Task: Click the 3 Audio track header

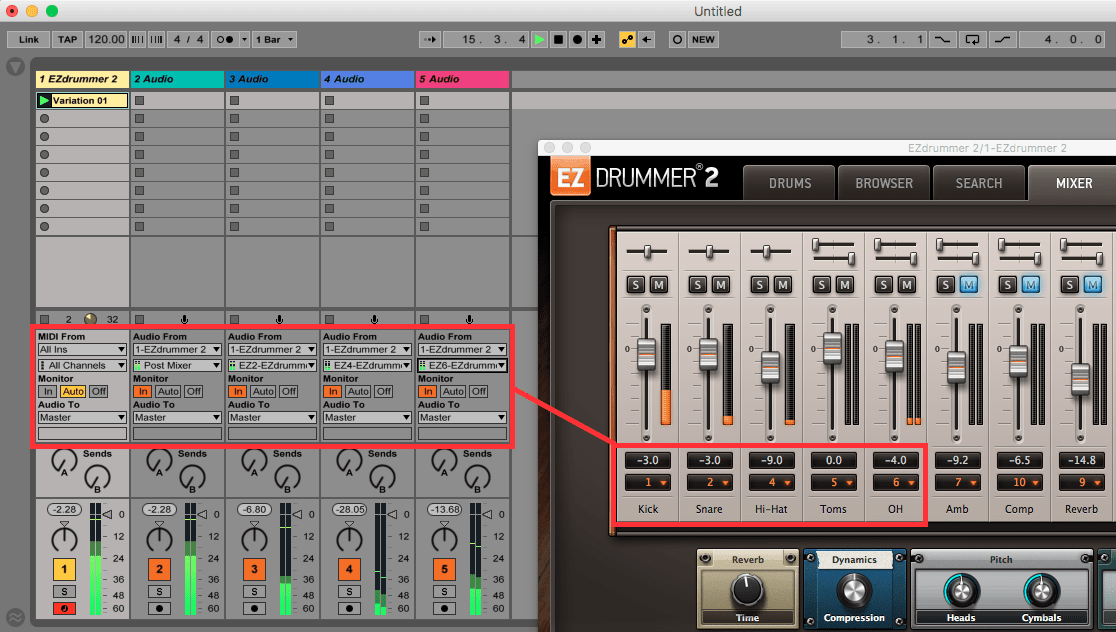Action: (x=272, y=79)
